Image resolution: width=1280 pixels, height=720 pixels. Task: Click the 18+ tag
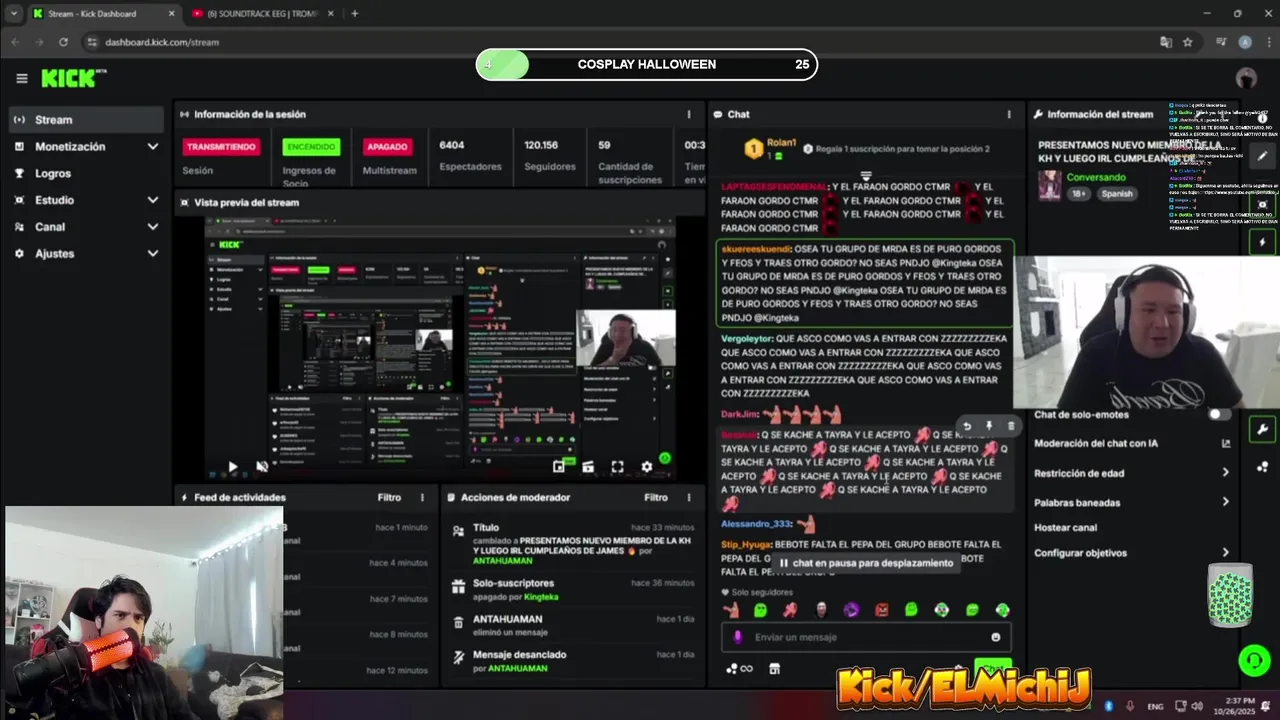coord(1080,194)
